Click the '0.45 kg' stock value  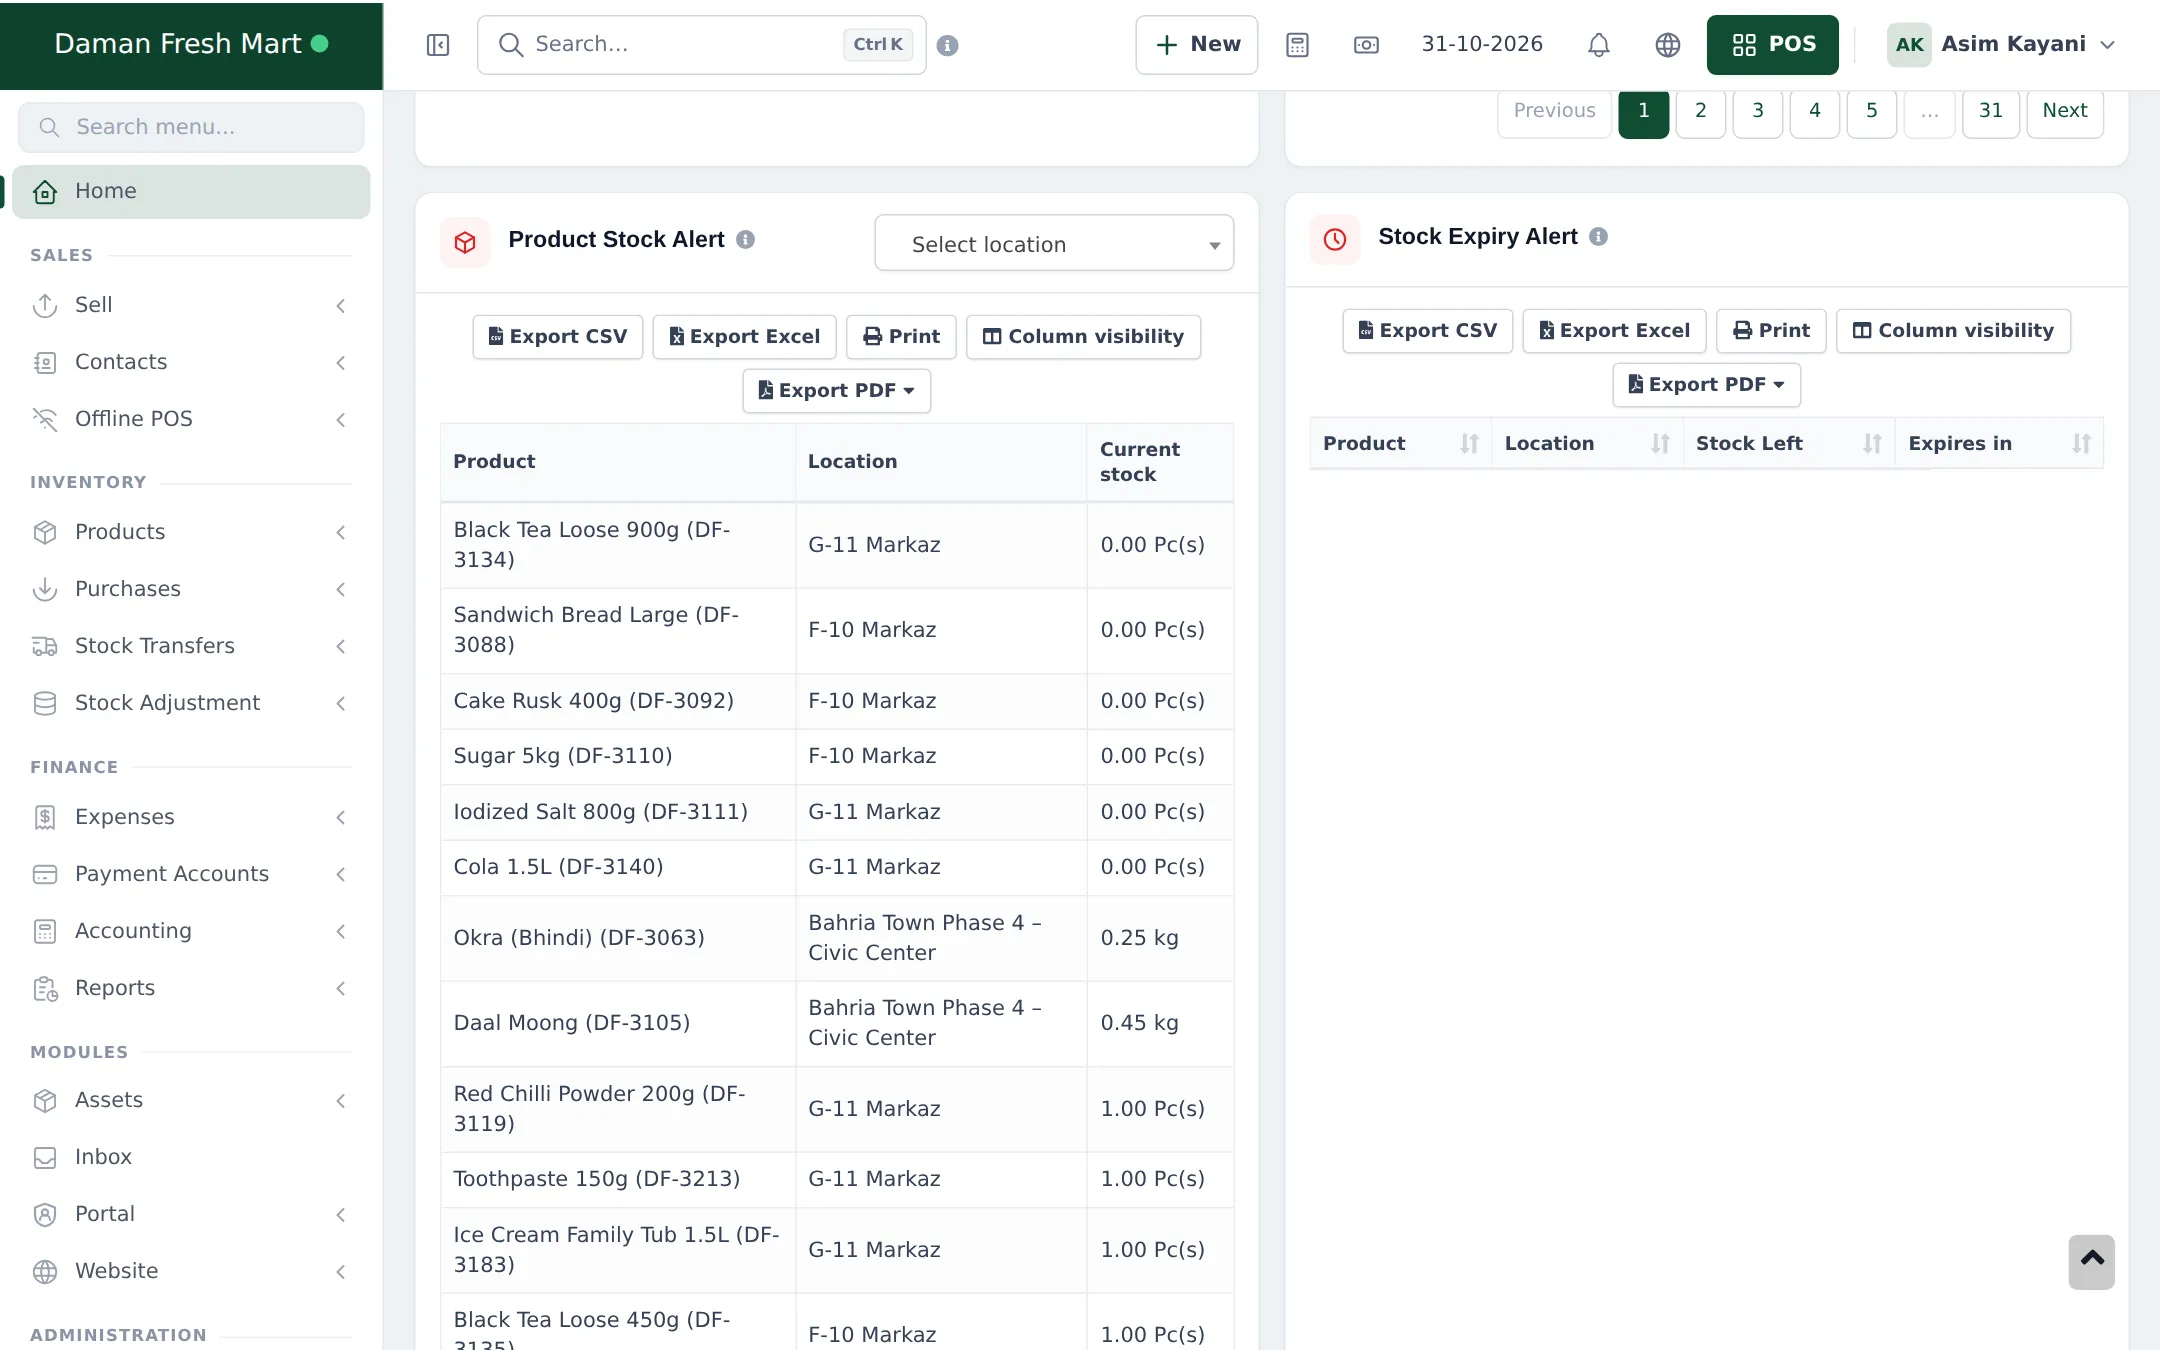click(1139, 1023)
